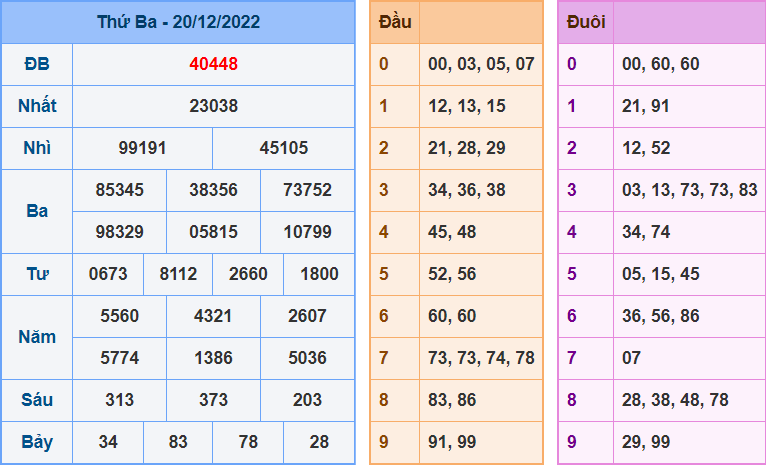The image size is (766, 465).
Task: Click the Đầu column header
Action: pos(395,22)
